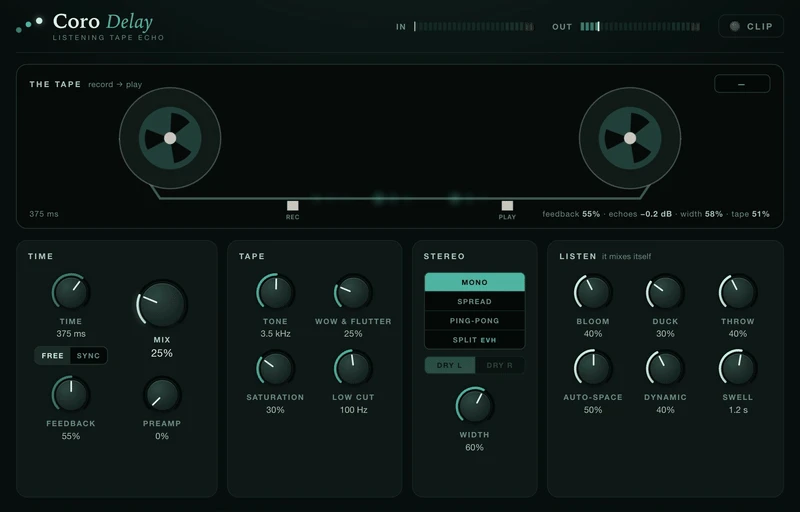
Task: Click the AUTO-SPACE value 50%
Action: (x=593, y=409)
